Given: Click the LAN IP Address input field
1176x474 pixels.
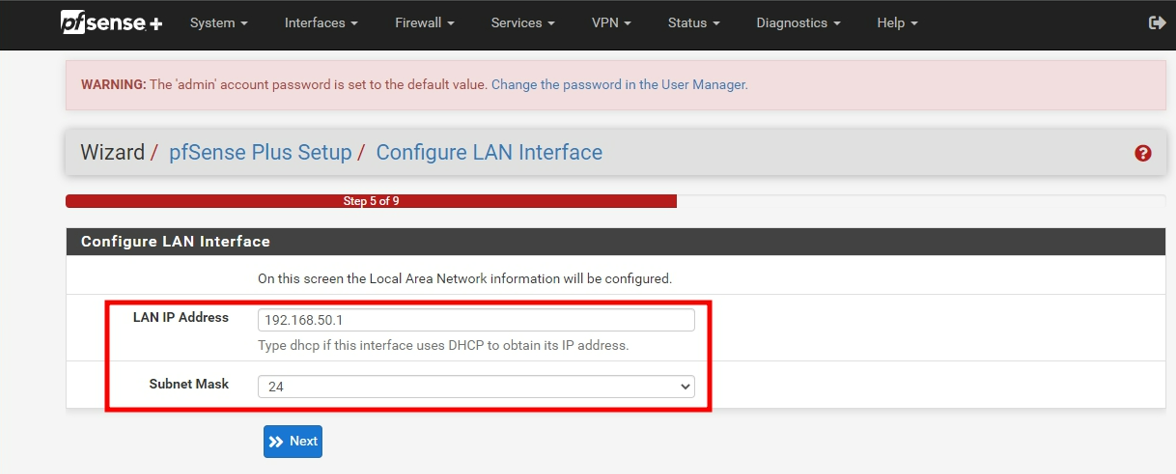Looking at the screenshot, I should click(476, 320).
